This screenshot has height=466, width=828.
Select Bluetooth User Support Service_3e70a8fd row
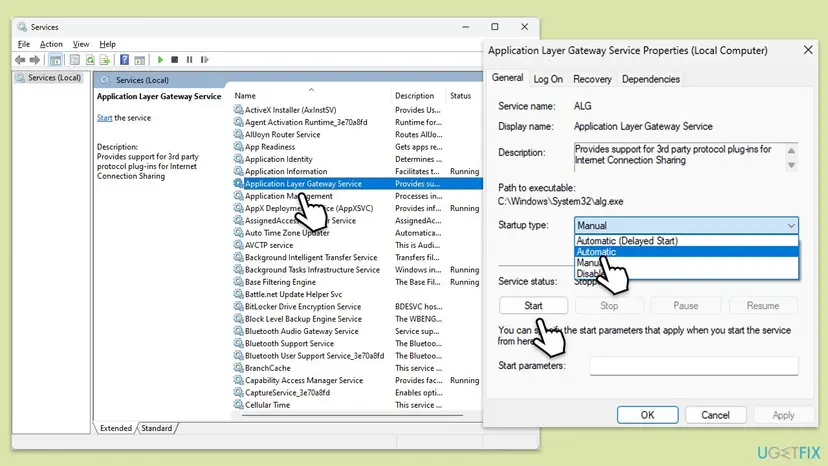[357, 356]
